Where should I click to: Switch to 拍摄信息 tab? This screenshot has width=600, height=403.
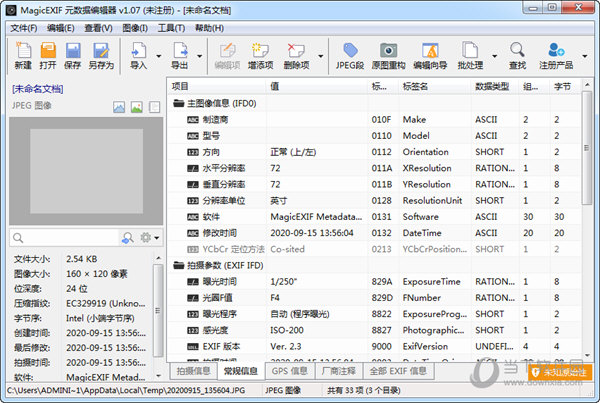[193, 371]
